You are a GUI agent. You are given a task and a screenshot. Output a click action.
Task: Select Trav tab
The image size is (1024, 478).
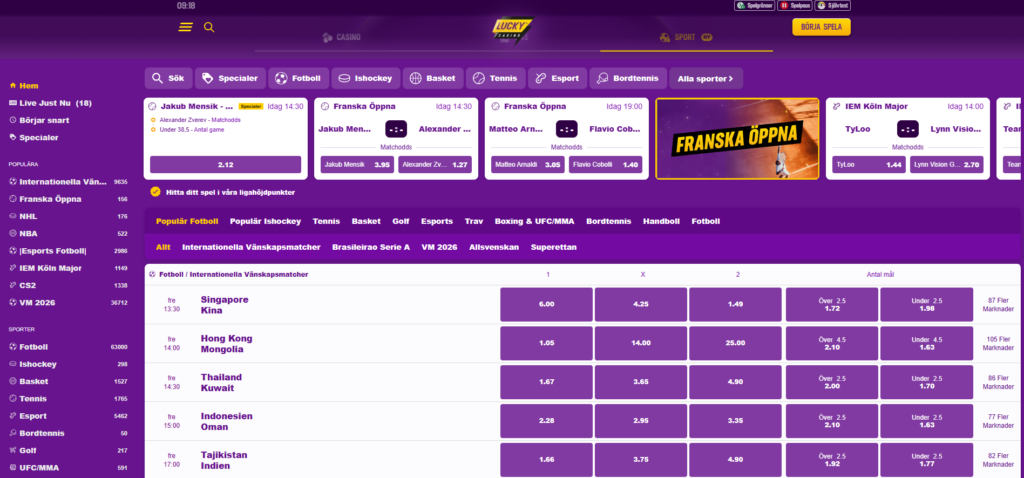click(x=473, y=221)
